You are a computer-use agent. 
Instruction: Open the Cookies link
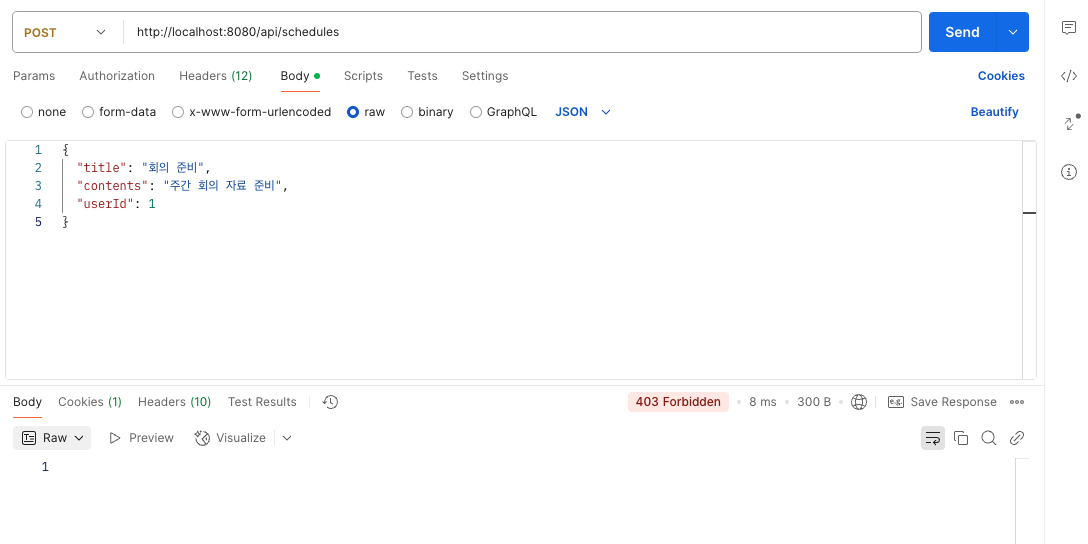[x=1001, y=76]
